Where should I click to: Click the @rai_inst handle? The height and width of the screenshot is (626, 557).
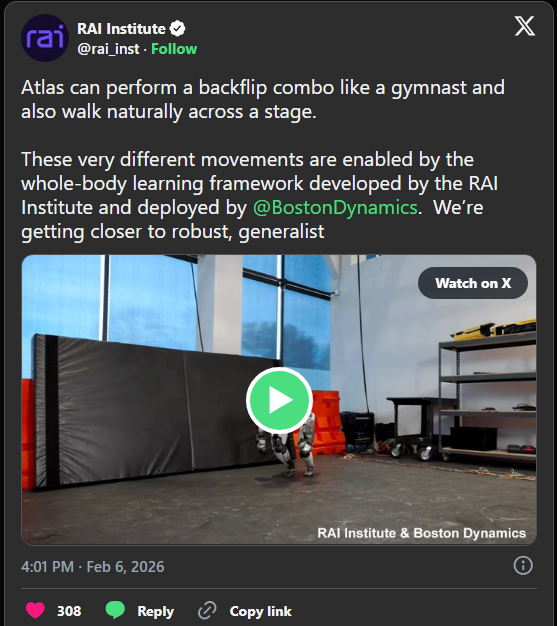click(x=108, y=49)
